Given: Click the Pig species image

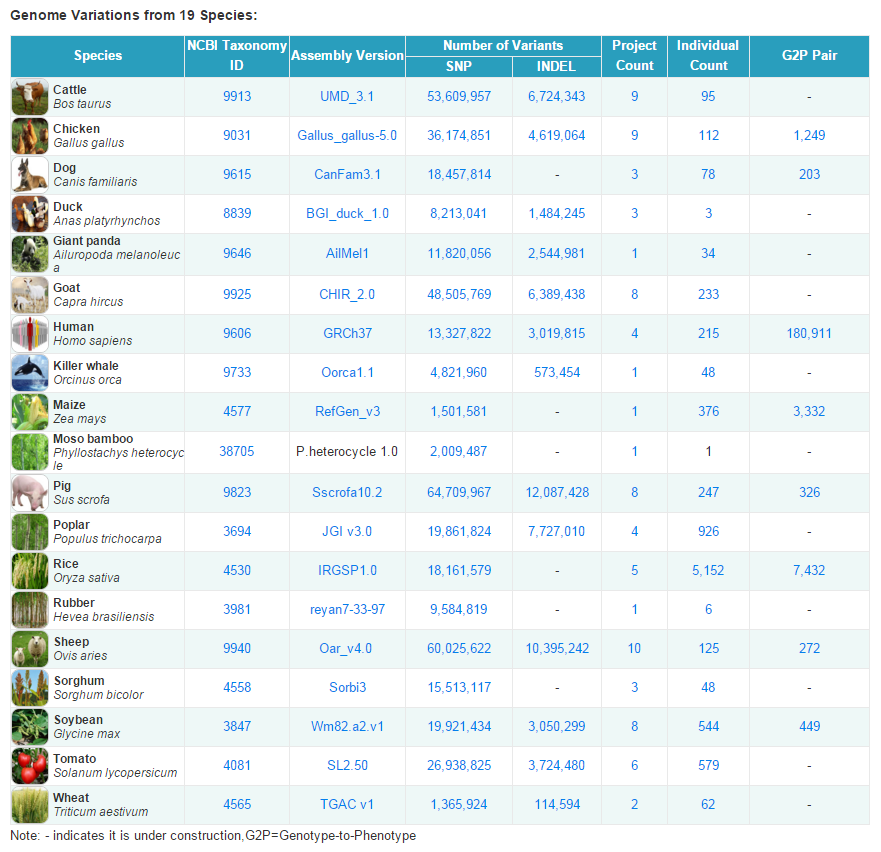Looking at the screenshot, I should [x=30, y=492].
